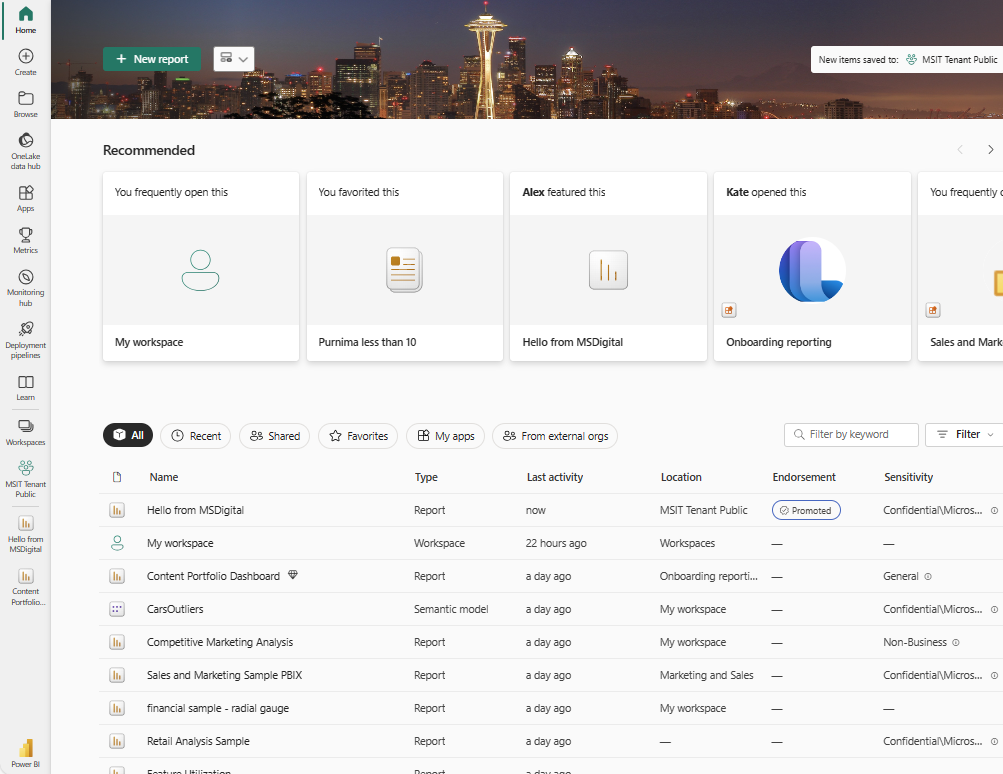Image resolution: width=1003 pixels, height=774 pixels.
Task: Switch to the Favorites tab
Action: point(358,436)
